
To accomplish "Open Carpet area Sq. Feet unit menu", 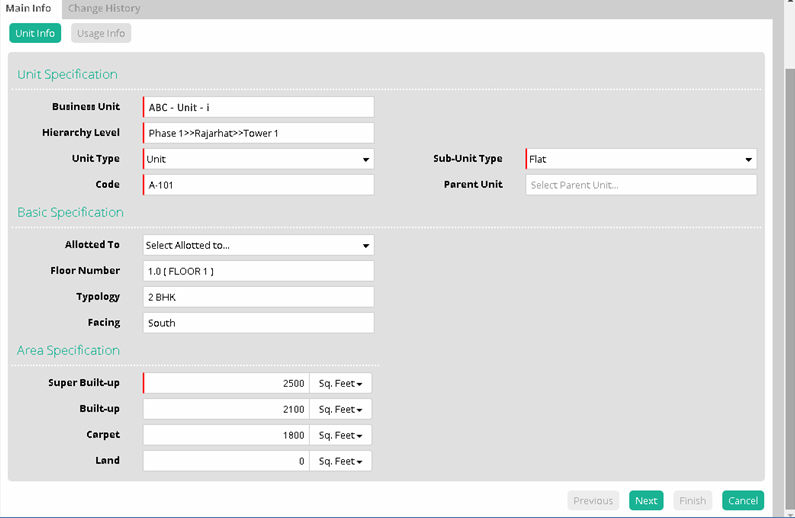I will (x=340, y=435).
